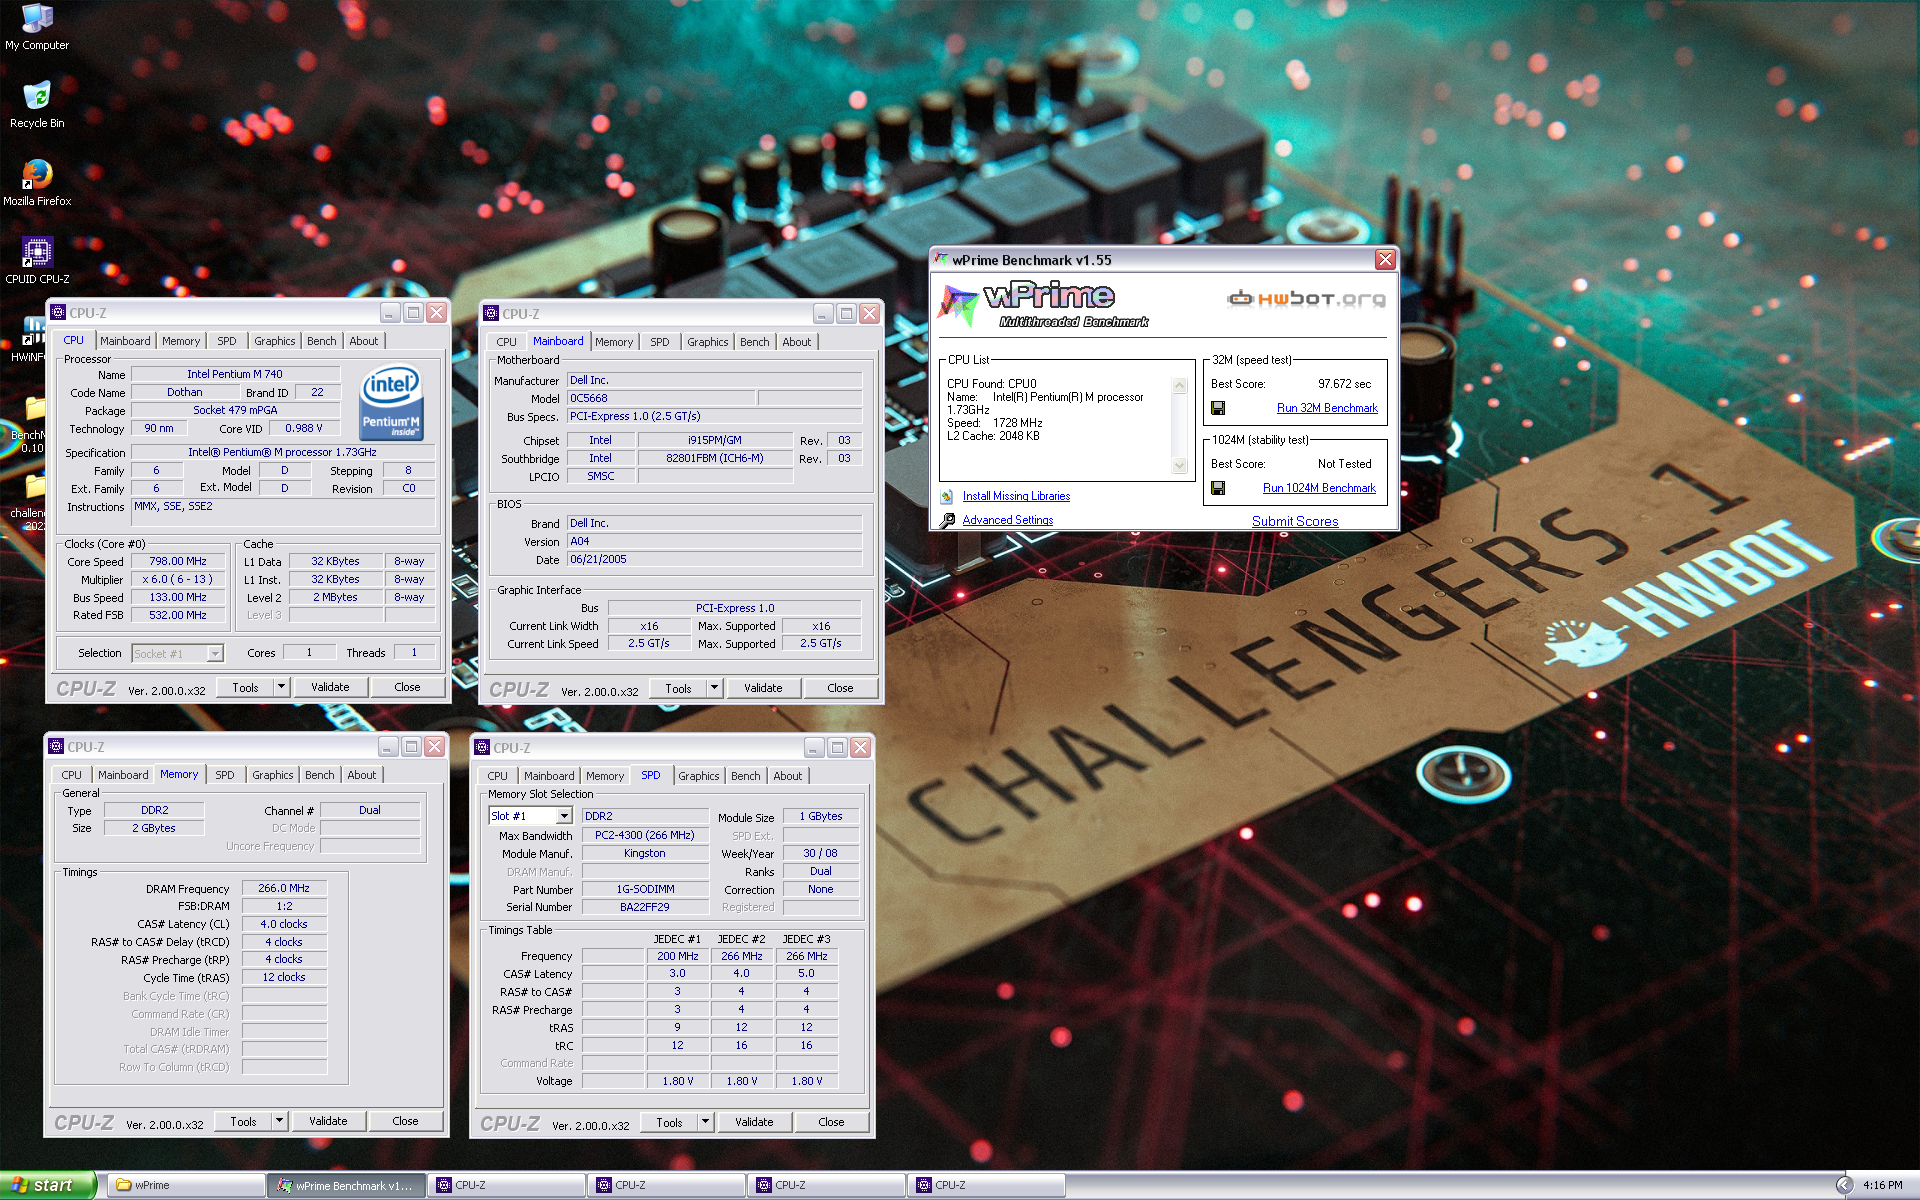The image size is (1920, 1200).
Task: Select CPU tab in SPD window
Action: click(x=497, y=776)
